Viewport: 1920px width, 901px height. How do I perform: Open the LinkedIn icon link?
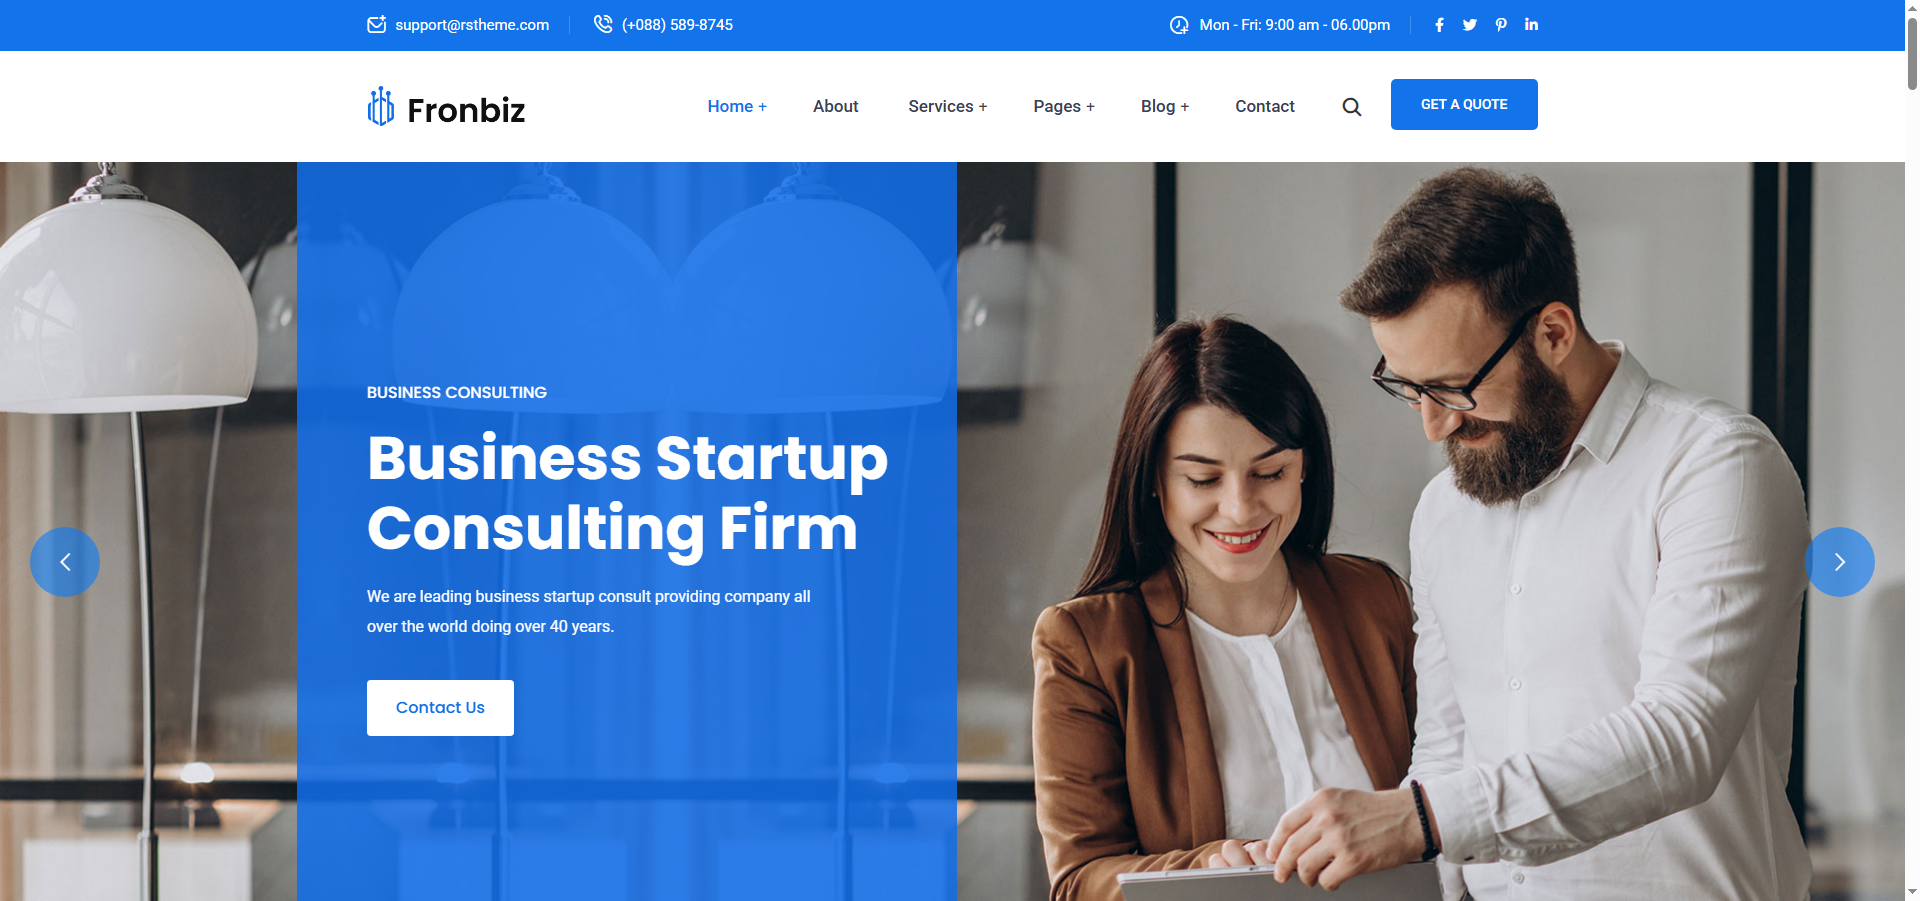pyautogui.click(x=1531, y=24)
